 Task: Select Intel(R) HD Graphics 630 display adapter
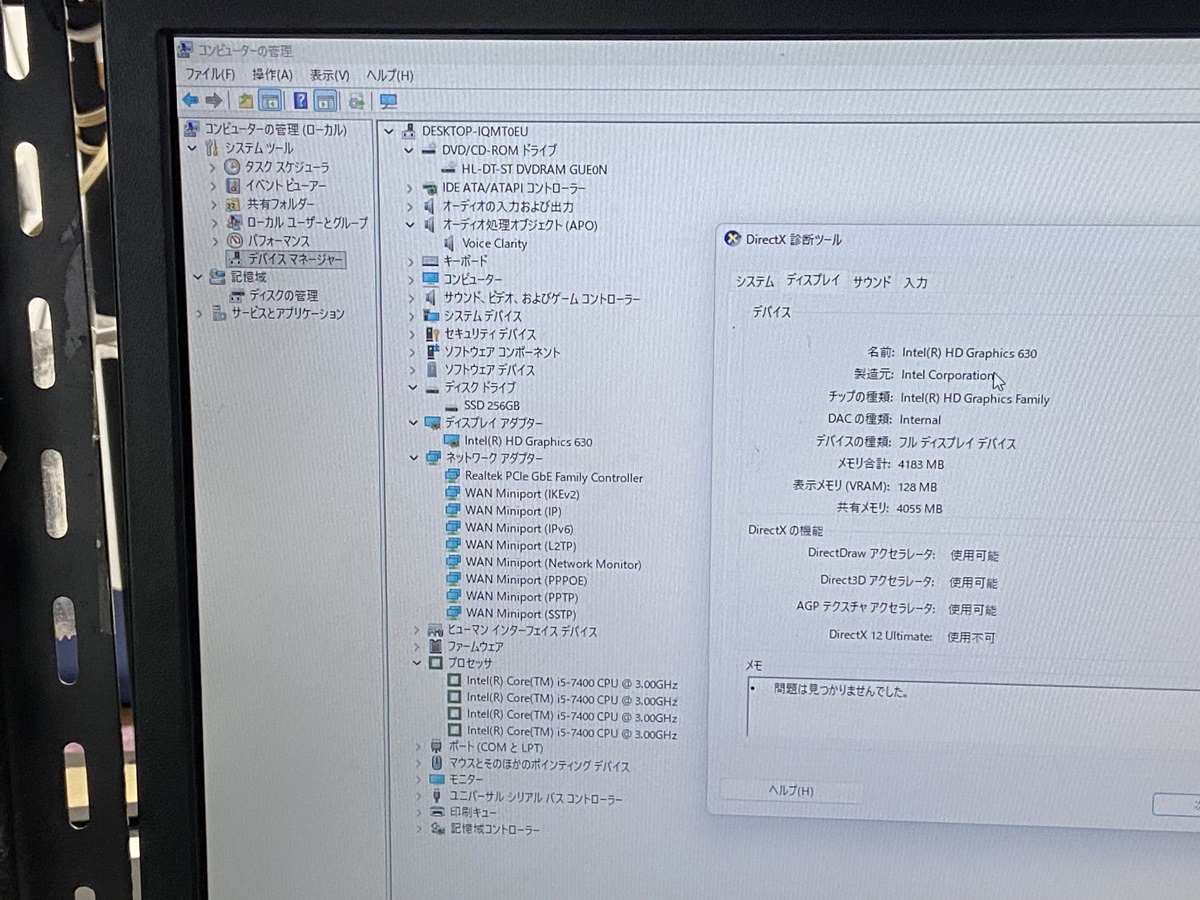(x=528, y=441)
